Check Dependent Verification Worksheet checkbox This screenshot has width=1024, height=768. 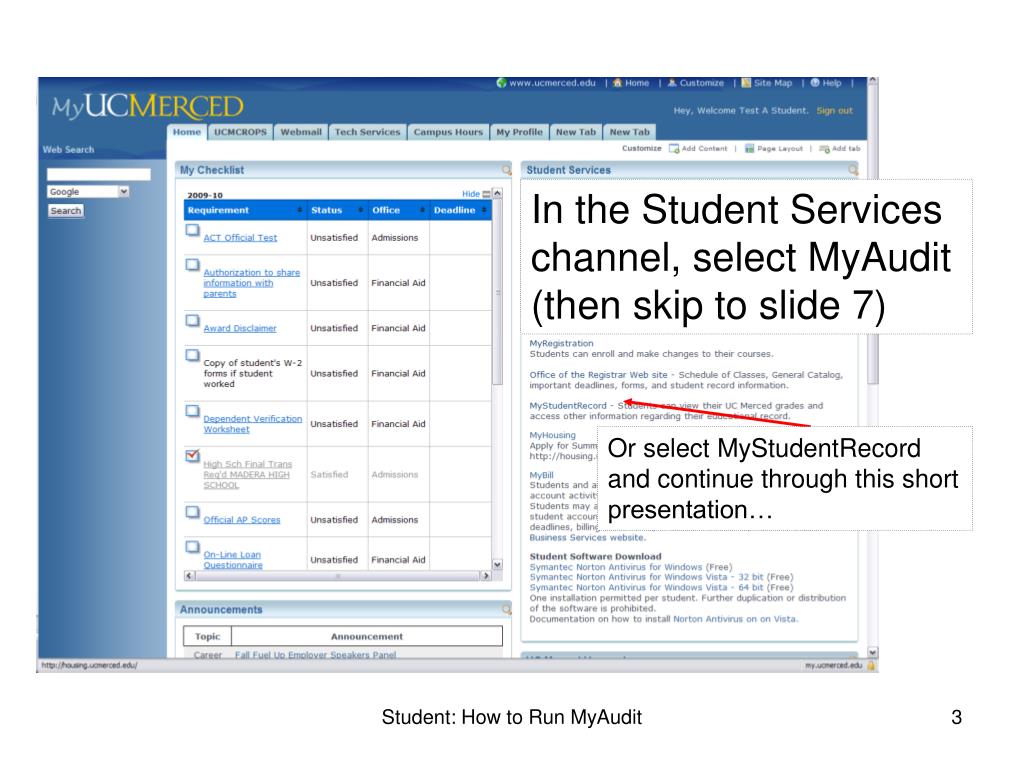click(x=192, y=411)
